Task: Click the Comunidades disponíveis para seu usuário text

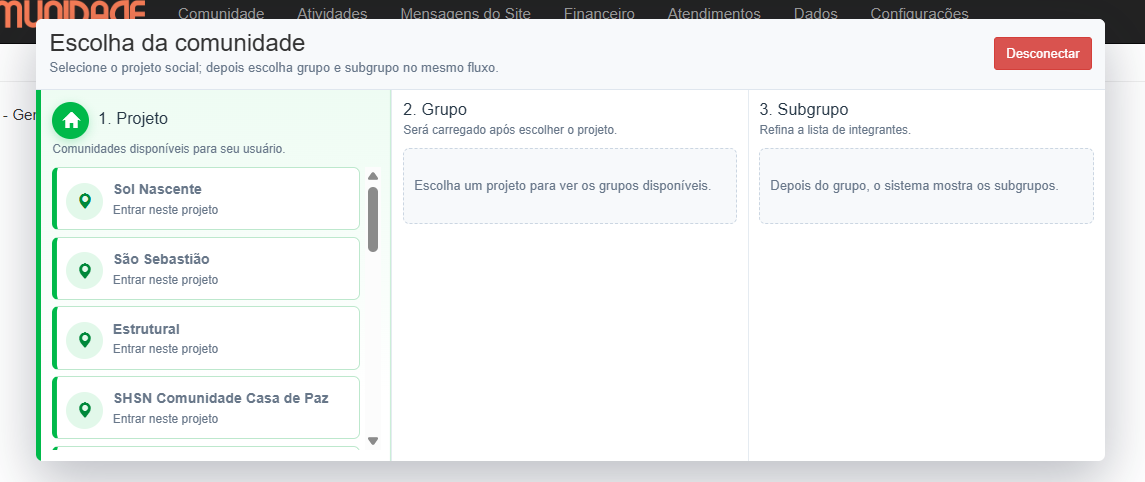Action: (169, 149)
